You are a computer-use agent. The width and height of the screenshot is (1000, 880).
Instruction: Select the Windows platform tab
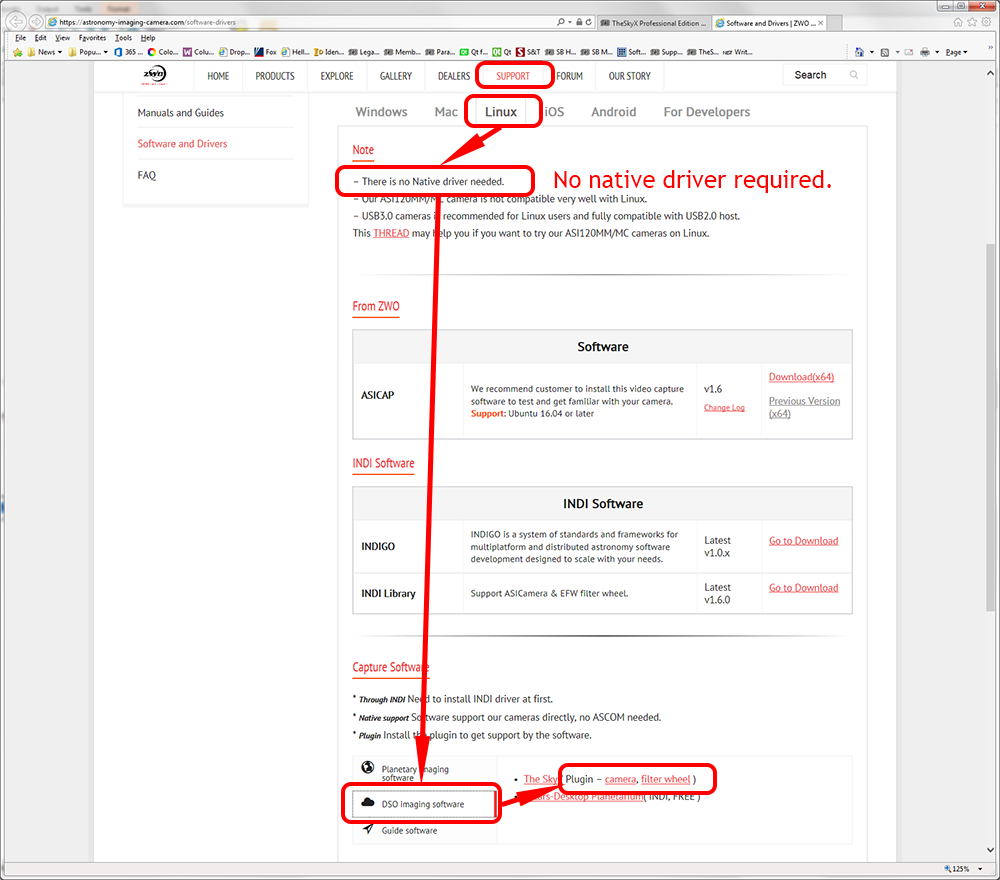(x=381, y=112)
